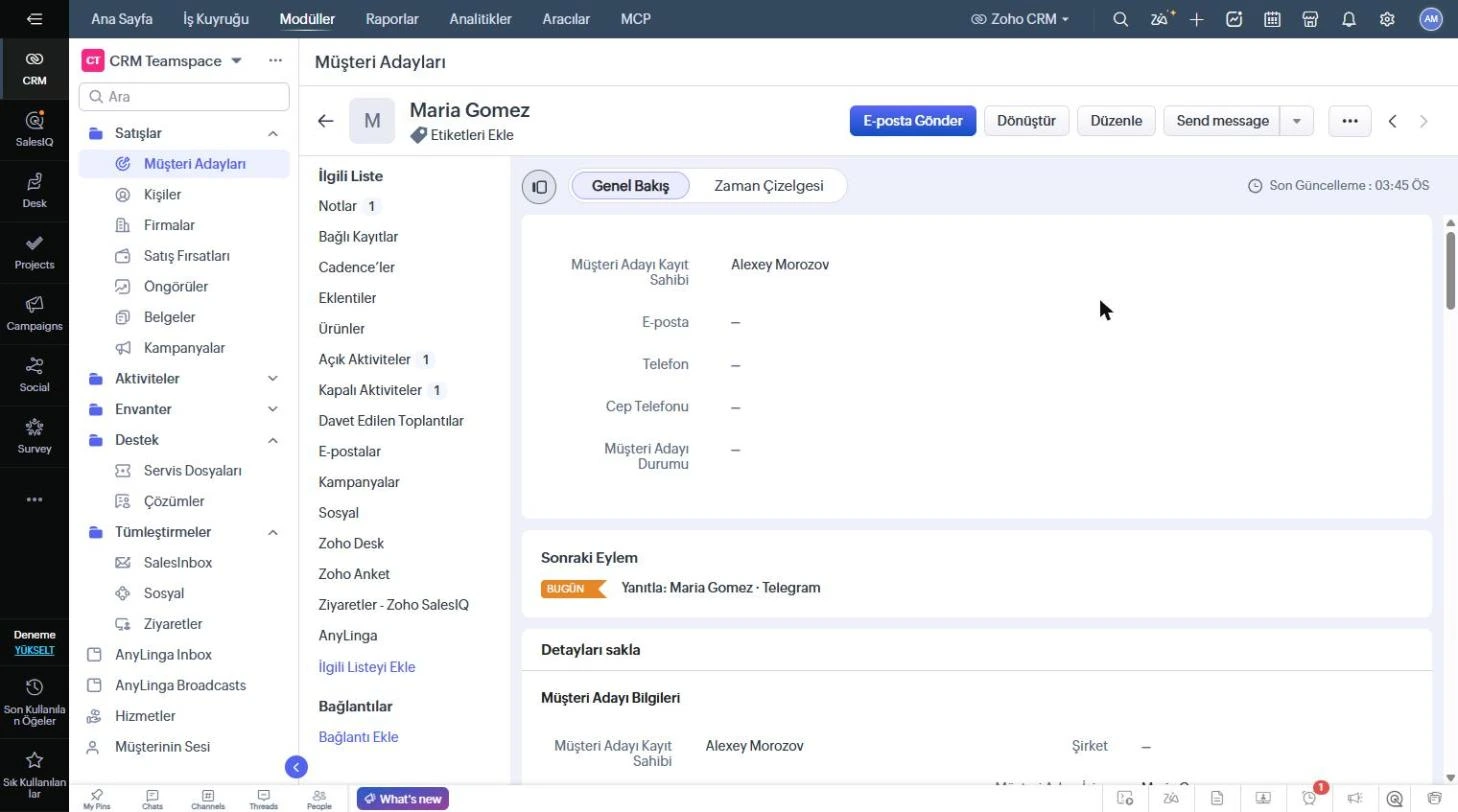This screenshot has width=1458, height=812.
Task: Open My Pins in bottom bar
Action: pyautogui.click(x=96, y=799)
